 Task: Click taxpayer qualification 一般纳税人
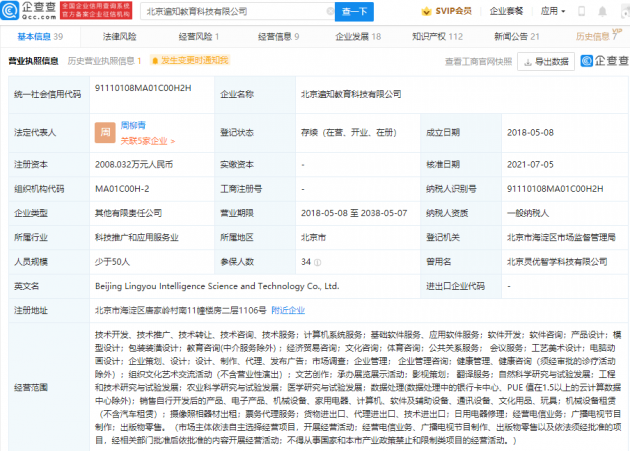tap(528, 213)
